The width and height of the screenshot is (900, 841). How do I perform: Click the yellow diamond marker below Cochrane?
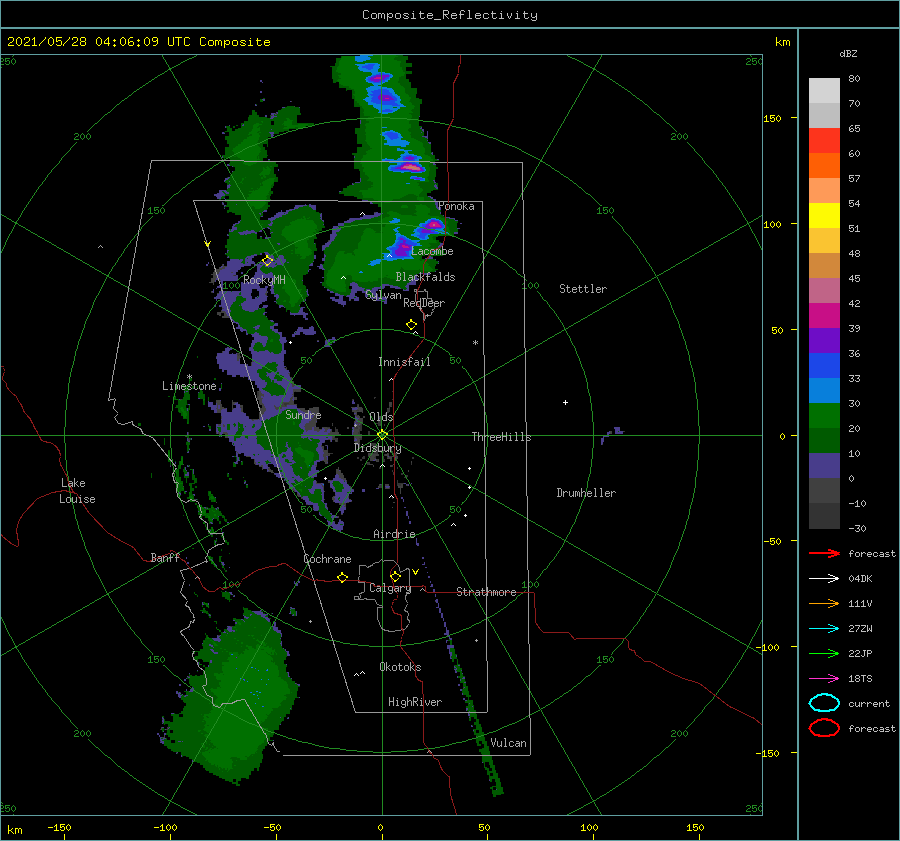pyautogui.click(x=343, y=577)
